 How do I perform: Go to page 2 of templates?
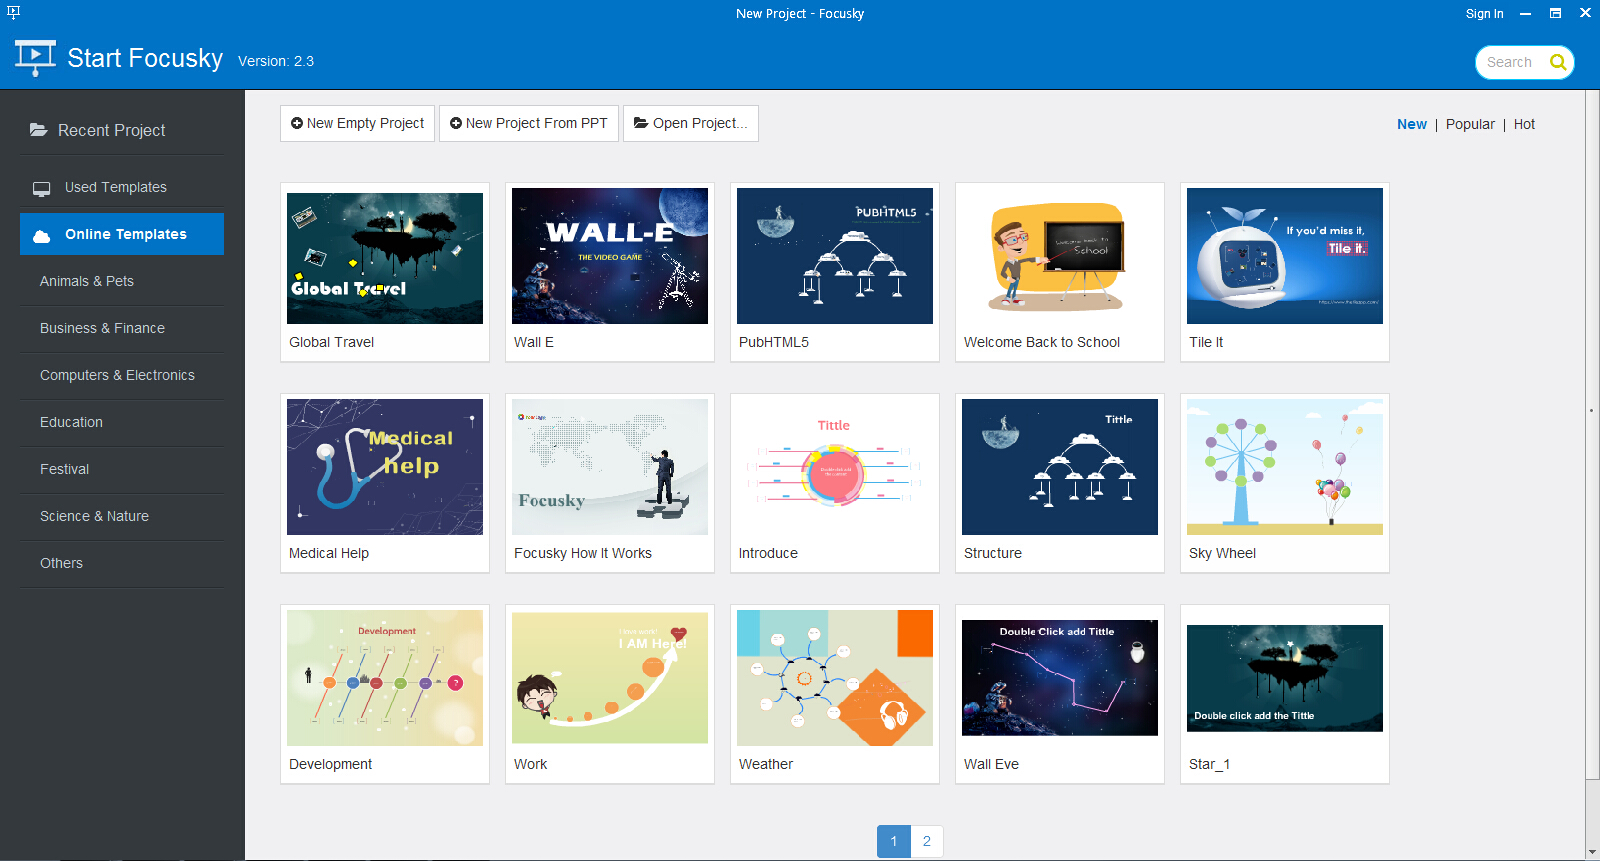927,841
